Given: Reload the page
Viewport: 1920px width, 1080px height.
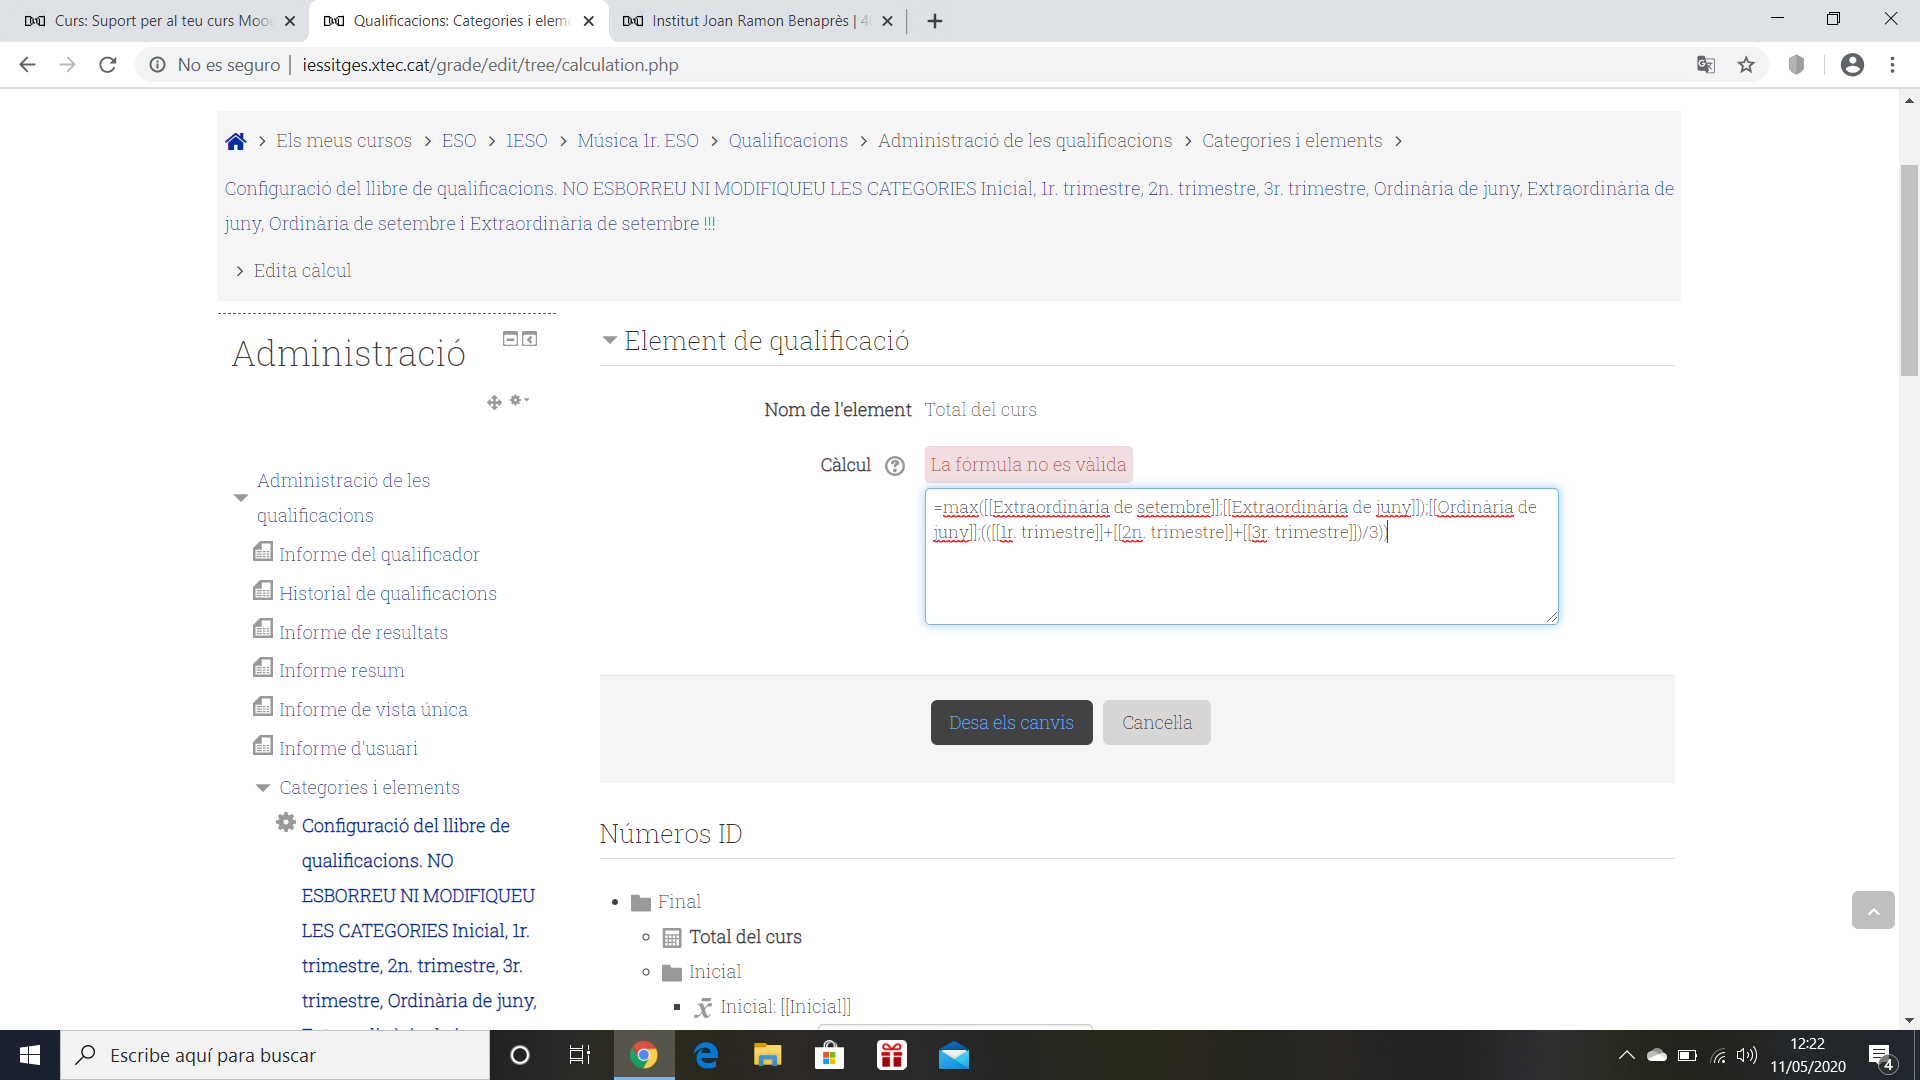Looking at the screenshot, I should (x=108, y=65).
